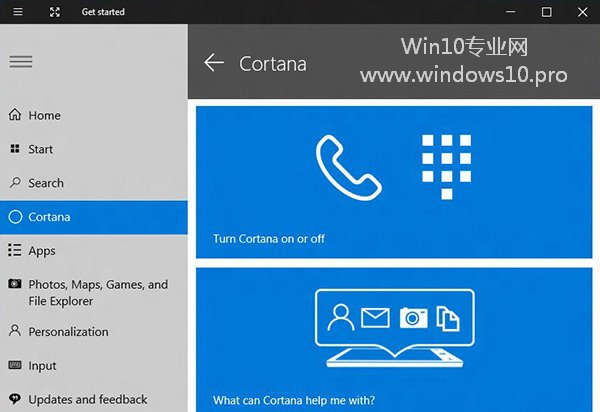Viewport: 600px width, 412px height.
Task: Click the Apps list icon
Action: pos(15,250)
